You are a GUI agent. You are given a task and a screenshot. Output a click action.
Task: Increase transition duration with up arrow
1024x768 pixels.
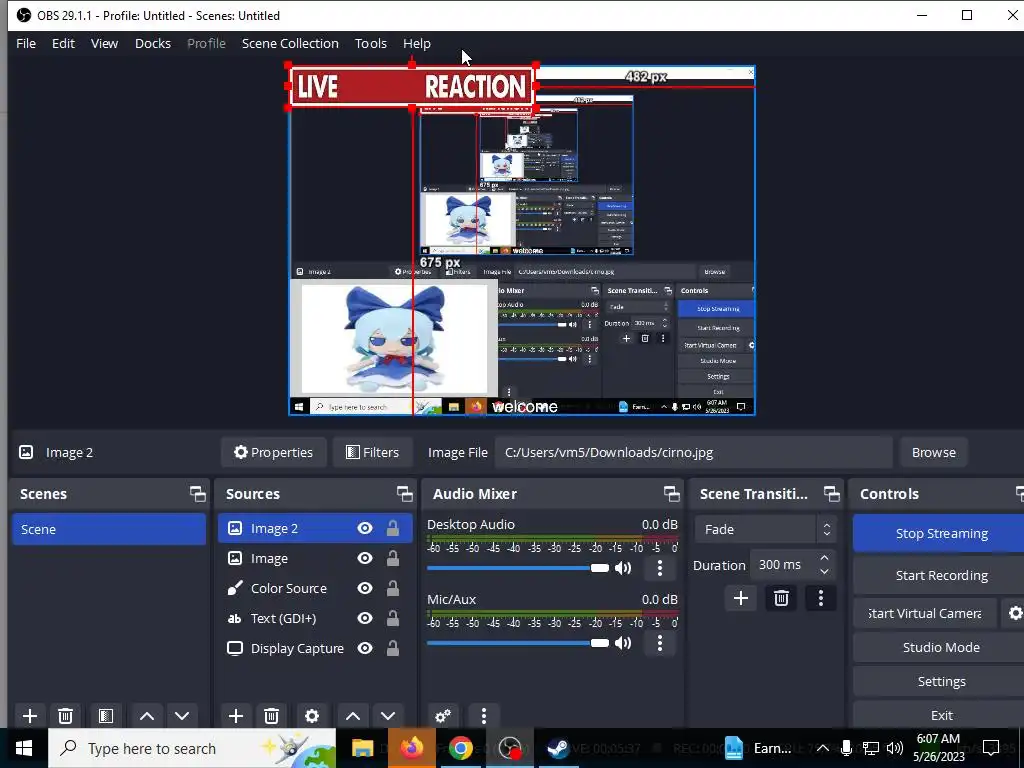pos(824,558)
